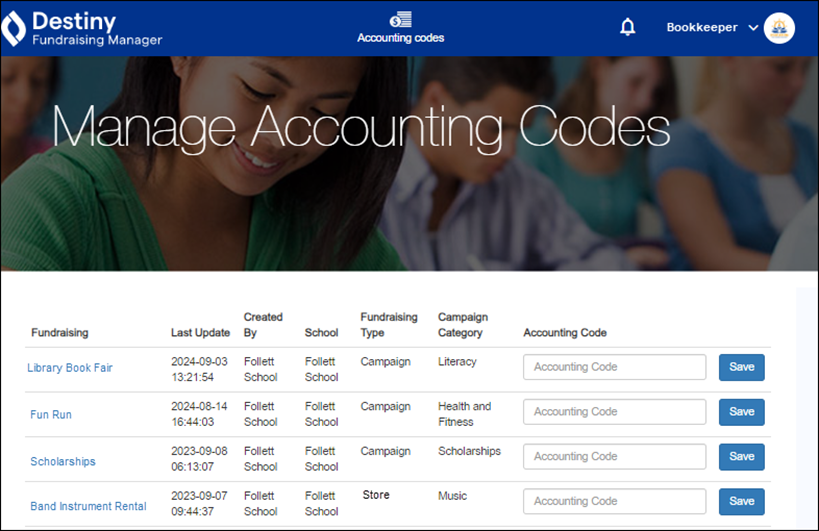This screenshot has width=819, height=531.
Task: Click the Fundraising column header
Action: point(60,333)
